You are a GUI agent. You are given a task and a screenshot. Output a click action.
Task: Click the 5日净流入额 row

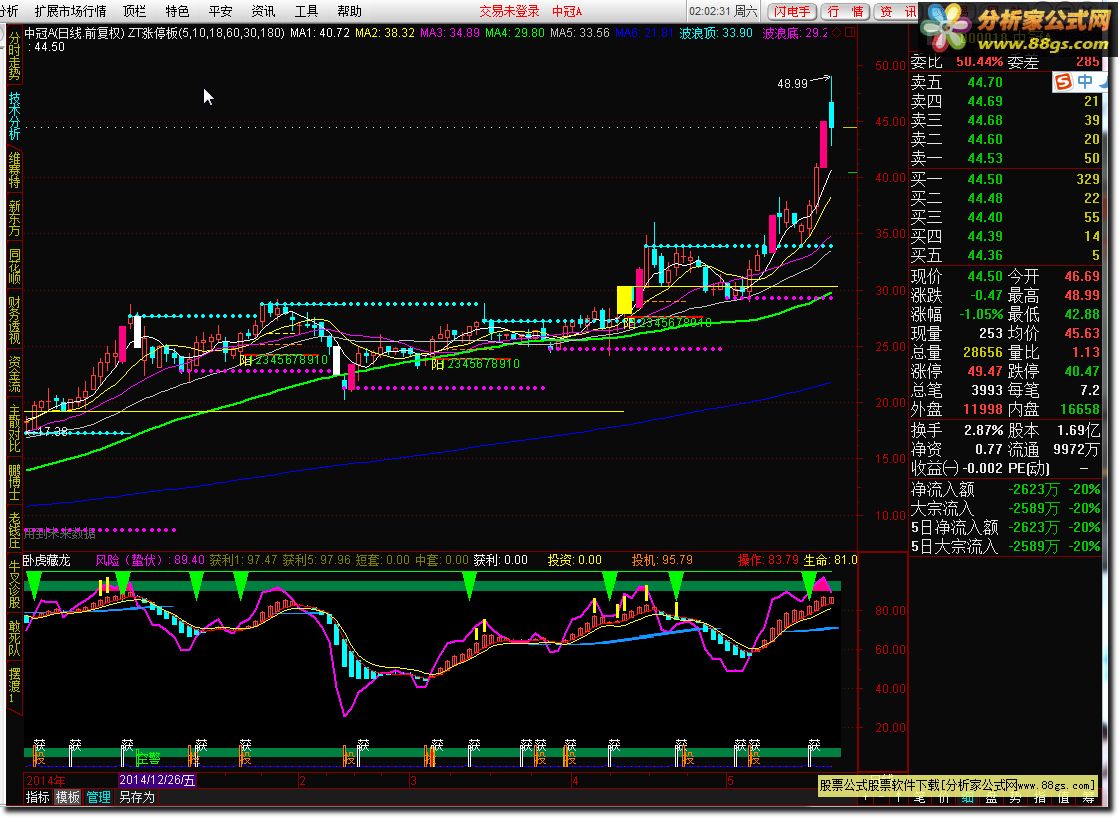coord(1006,527)
